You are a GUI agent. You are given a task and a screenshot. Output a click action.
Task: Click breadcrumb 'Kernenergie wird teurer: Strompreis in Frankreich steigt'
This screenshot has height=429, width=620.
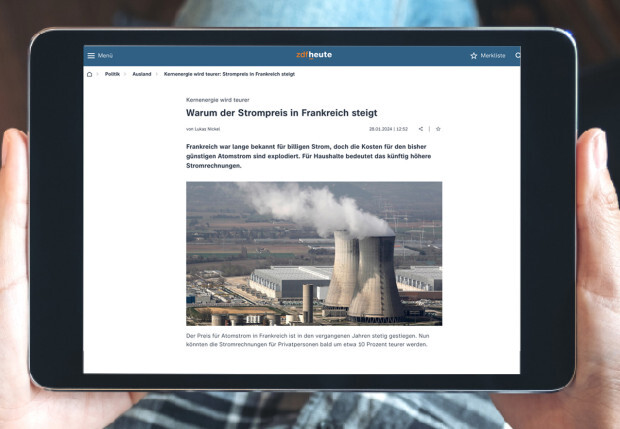[x=229, y=74]
